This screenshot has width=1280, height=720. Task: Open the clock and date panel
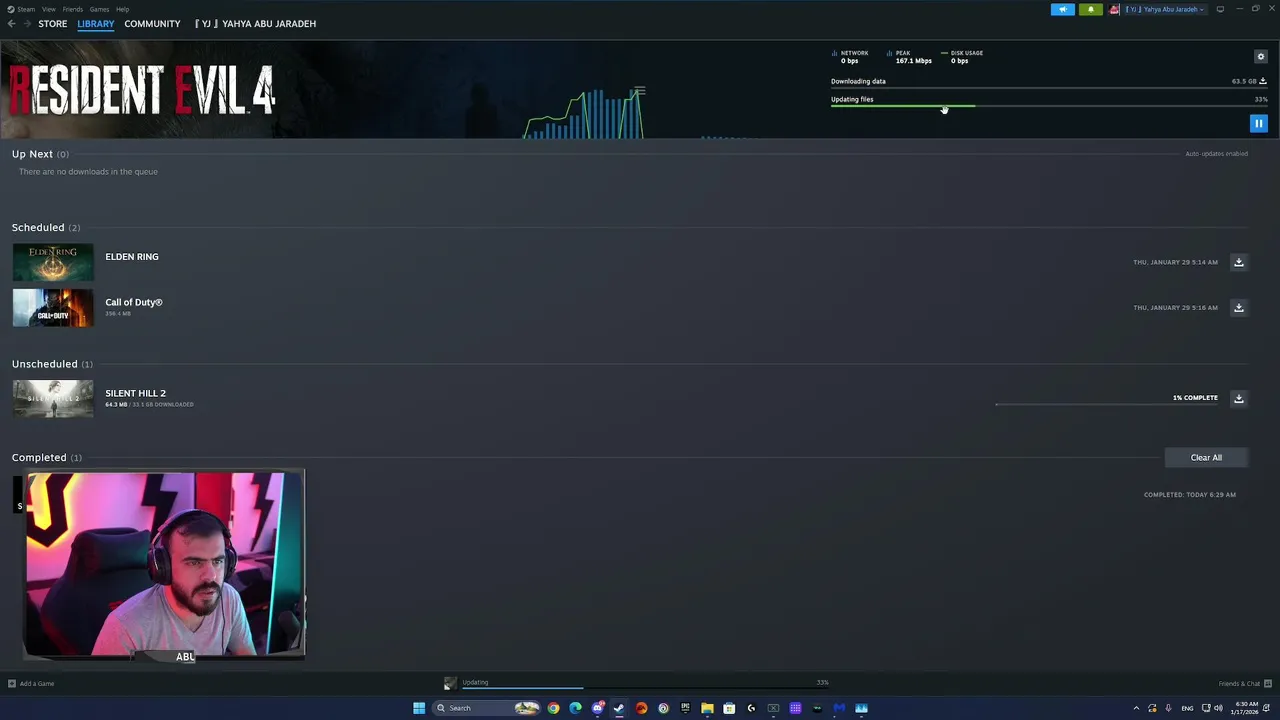1247,708
